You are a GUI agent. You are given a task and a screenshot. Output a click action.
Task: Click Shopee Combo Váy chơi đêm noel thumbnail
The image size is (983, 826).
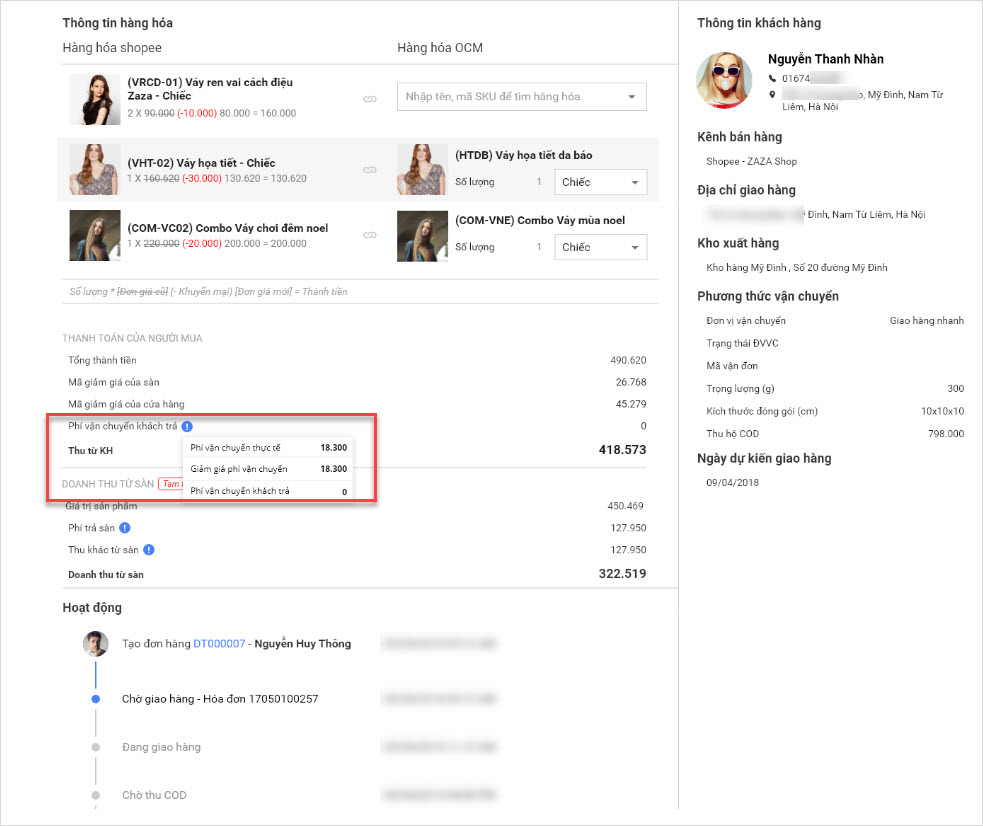tap(95, 235)
